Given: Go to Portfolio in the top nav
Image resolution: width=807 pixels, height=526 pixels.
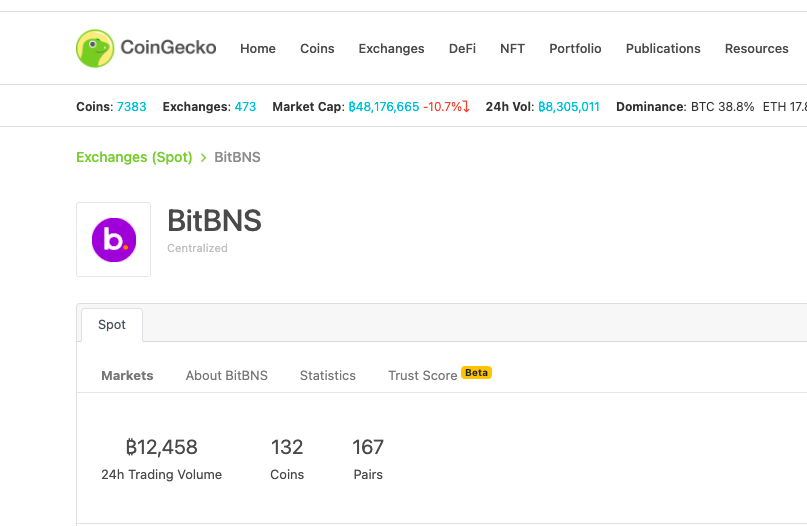Looking at the screenshot, I should [x=575, y=48].
